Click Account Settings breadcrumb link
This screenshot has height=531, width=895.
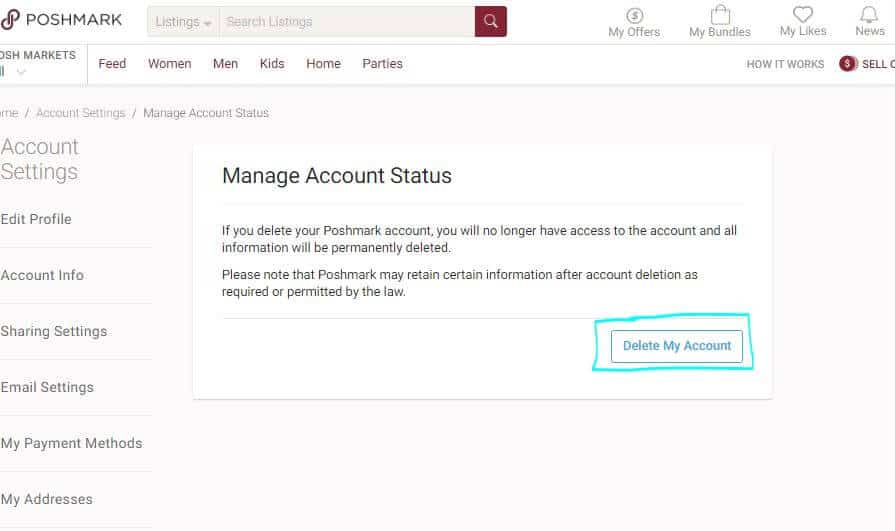(x=80, y=113)
